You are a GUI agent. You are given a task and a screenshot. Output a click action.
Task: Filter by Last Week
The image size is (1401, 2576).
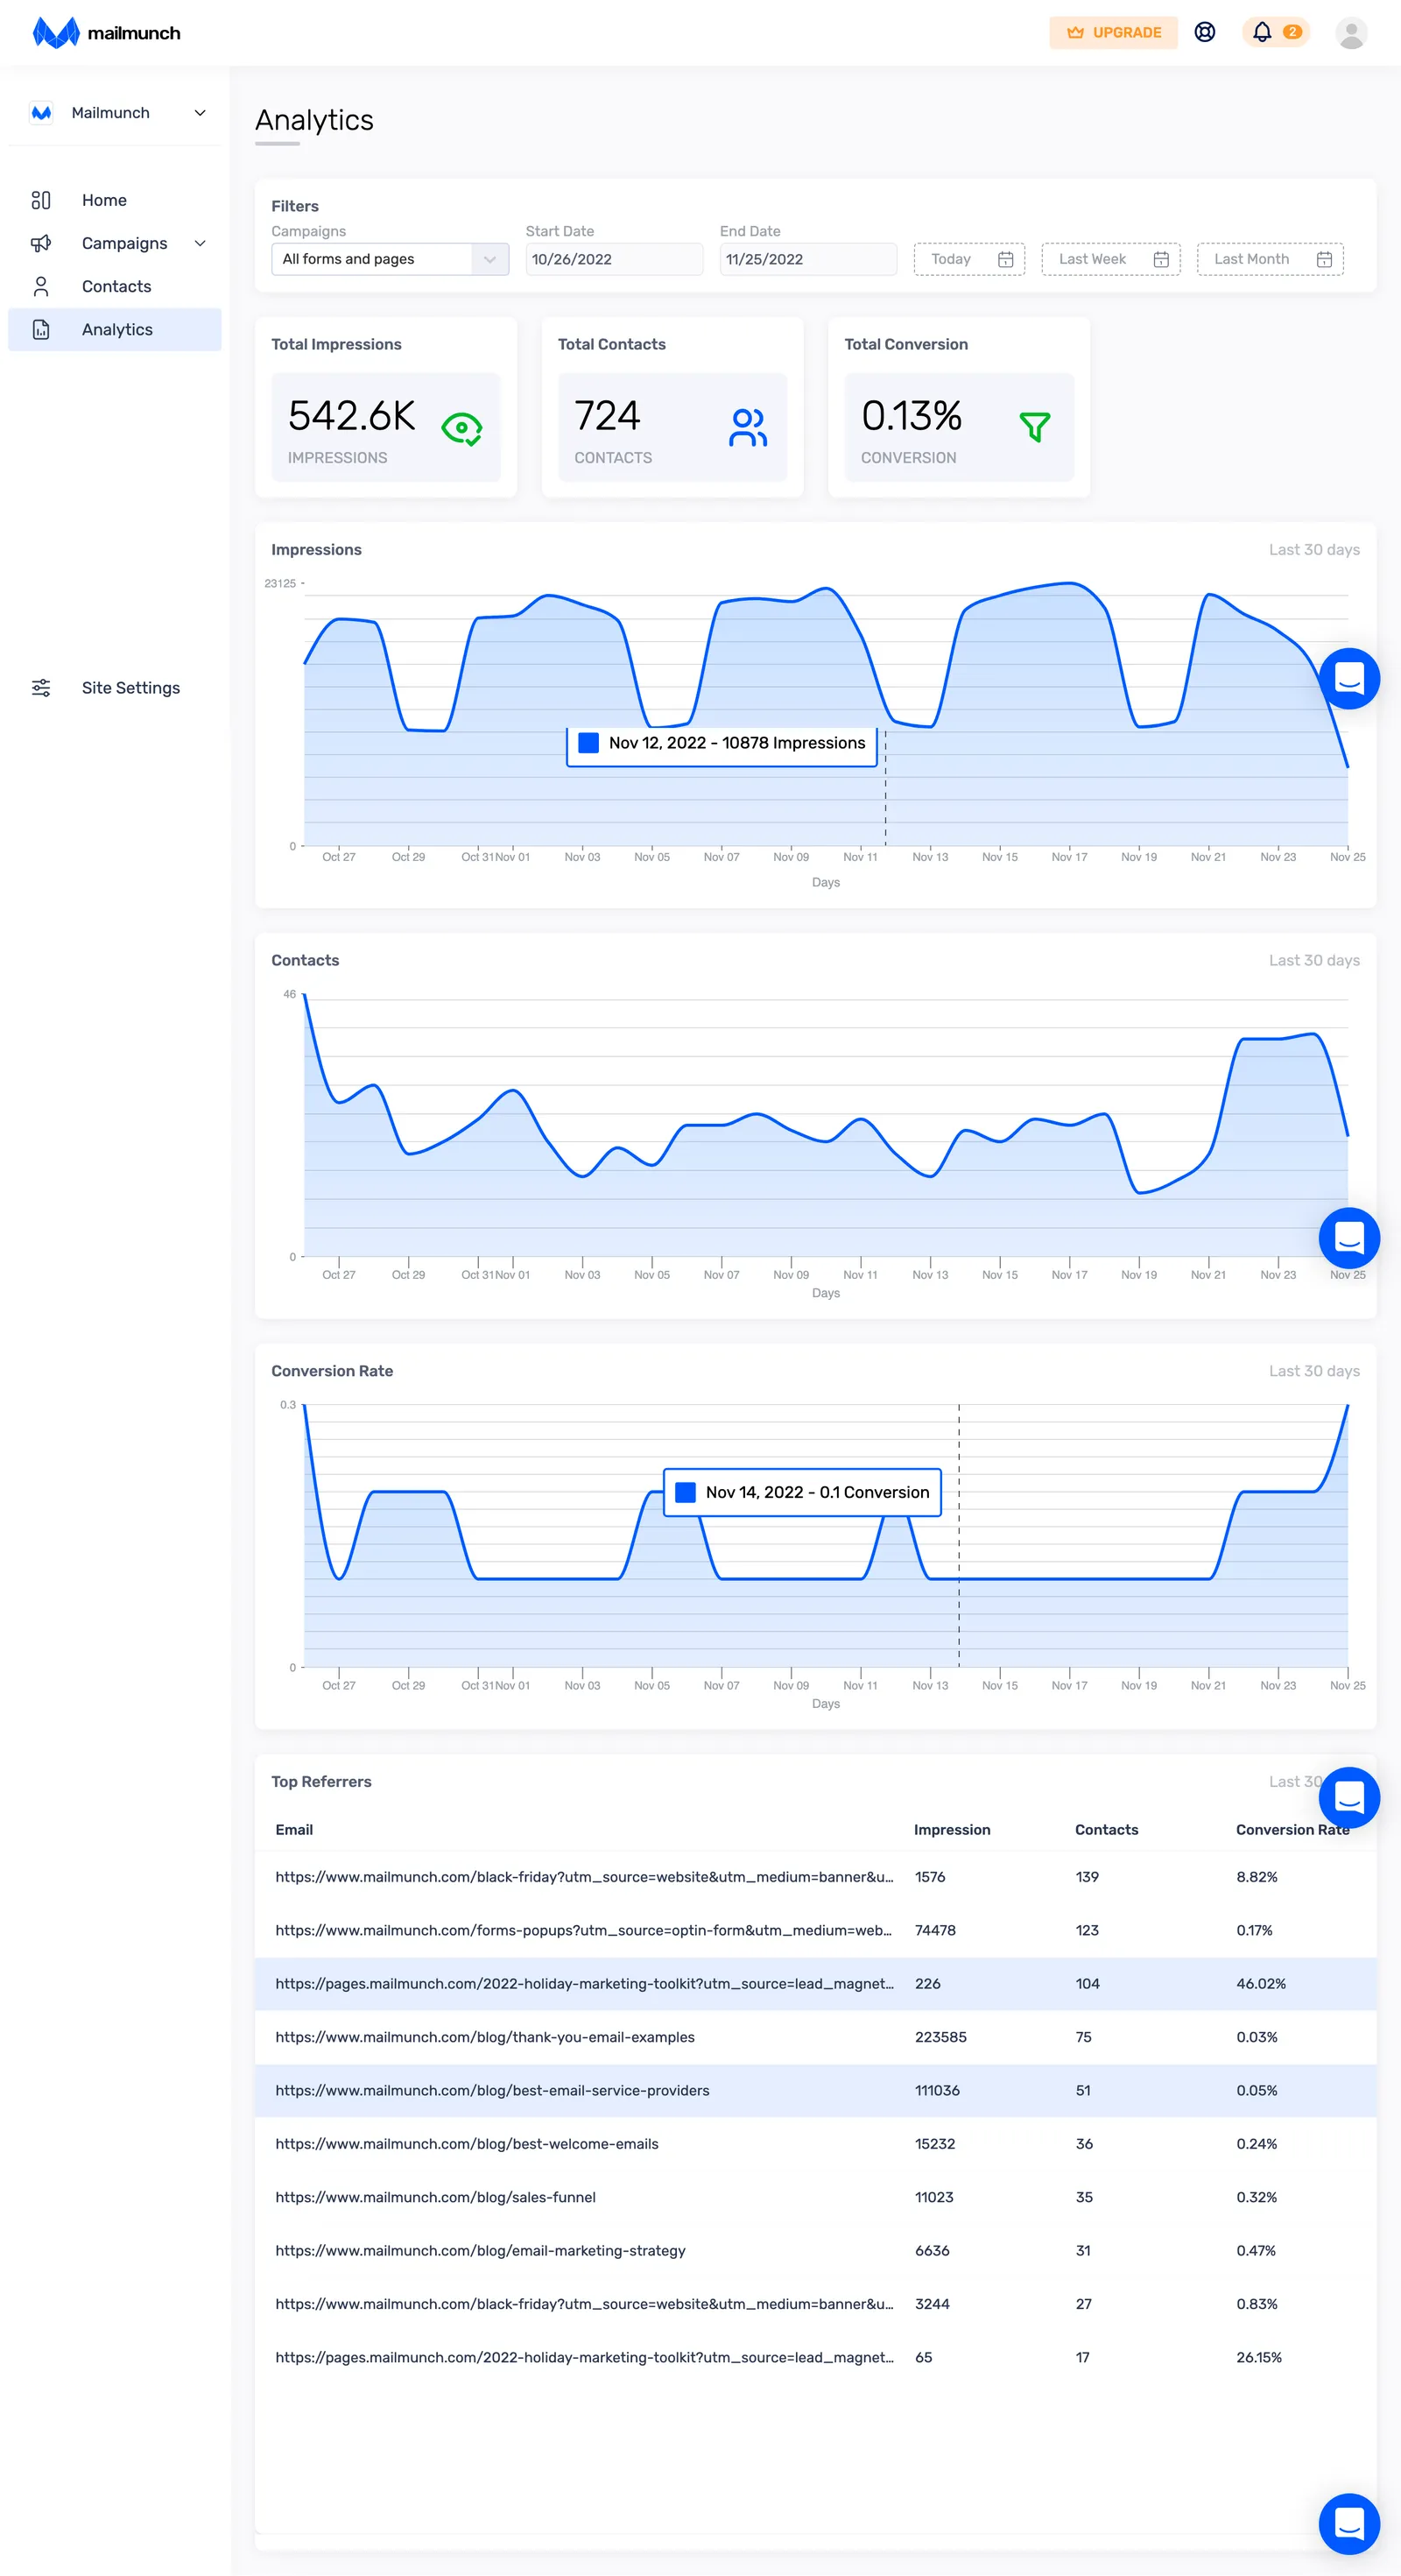coord(1111,259)
